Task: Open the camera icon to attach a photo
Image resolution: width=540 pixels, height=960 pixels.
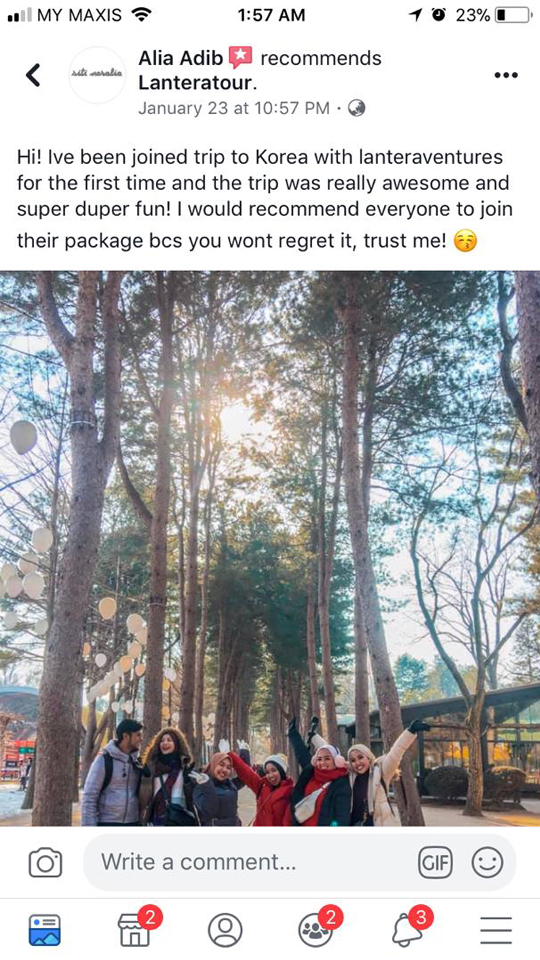Action: point(45,862)
